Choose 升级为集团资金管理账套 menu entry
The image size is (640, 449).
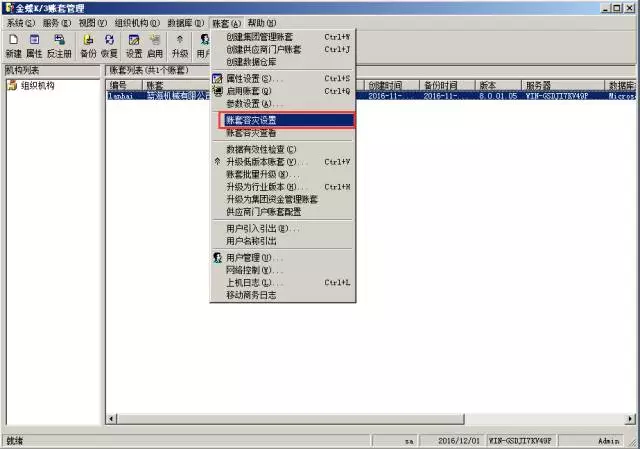coord(282,200)
